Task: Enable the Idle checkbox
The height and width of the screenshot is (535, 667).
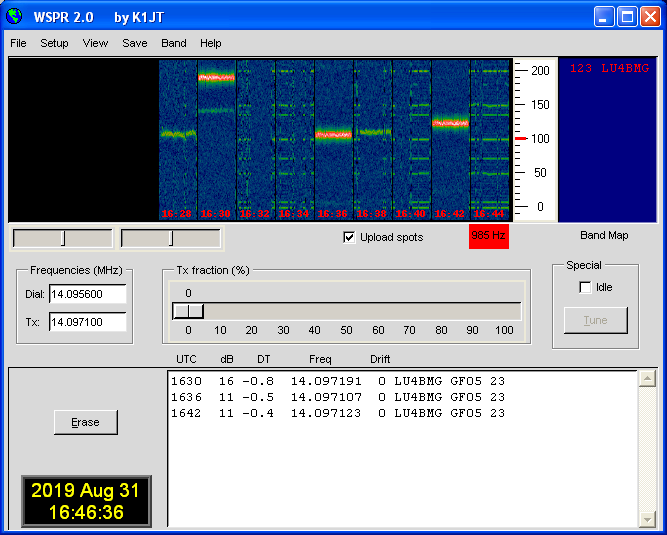Action: click(x=585, y=288)
